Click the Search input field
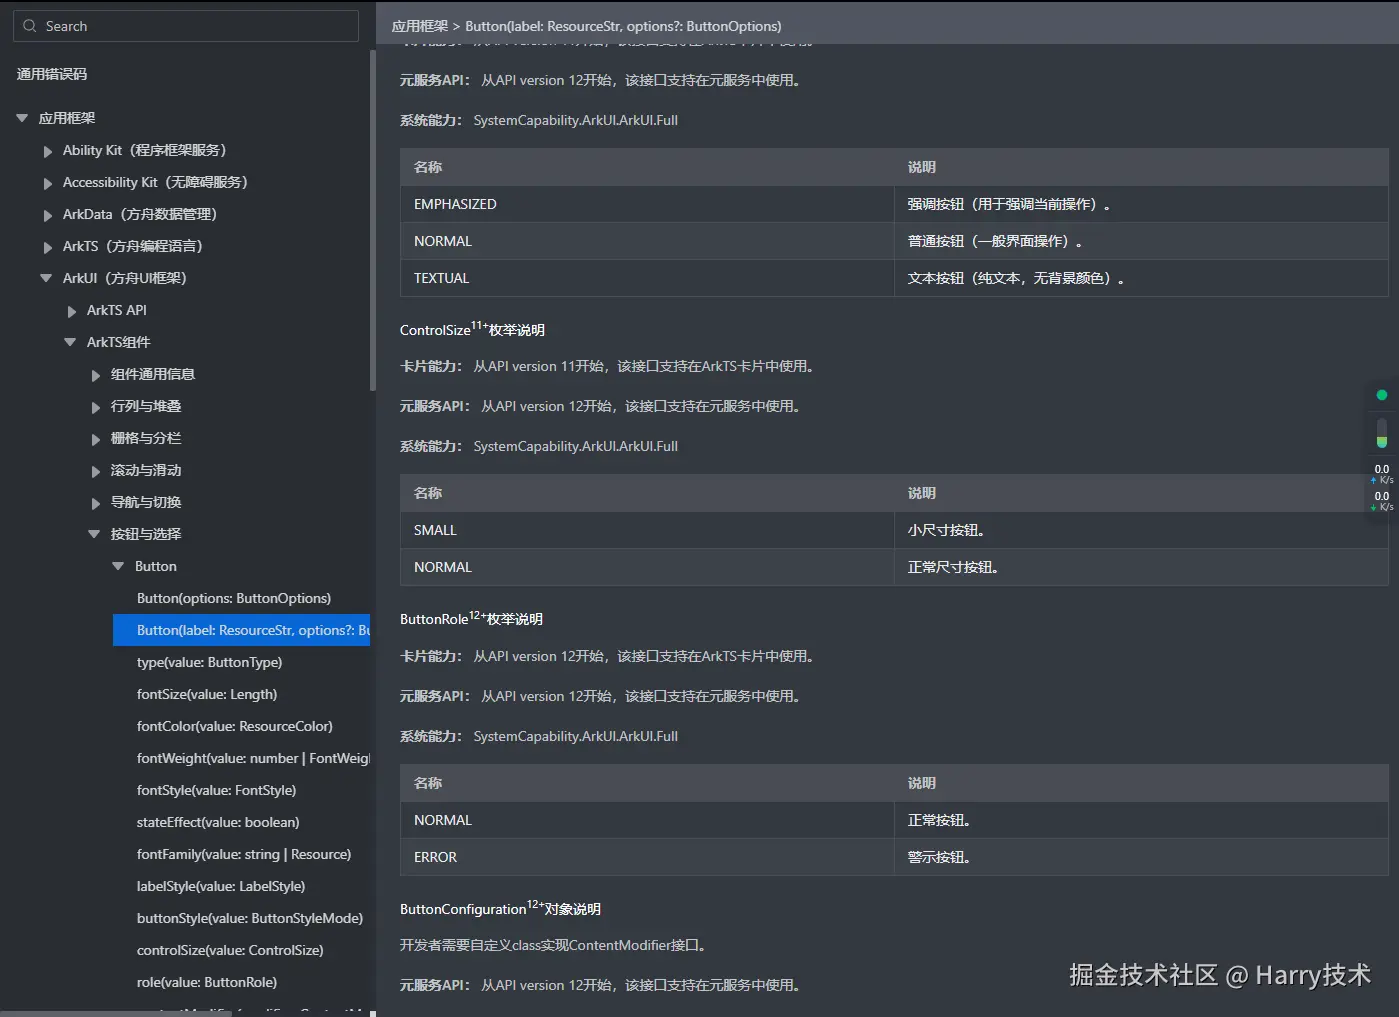The image size is (1399, 1017). click(186, 26)
